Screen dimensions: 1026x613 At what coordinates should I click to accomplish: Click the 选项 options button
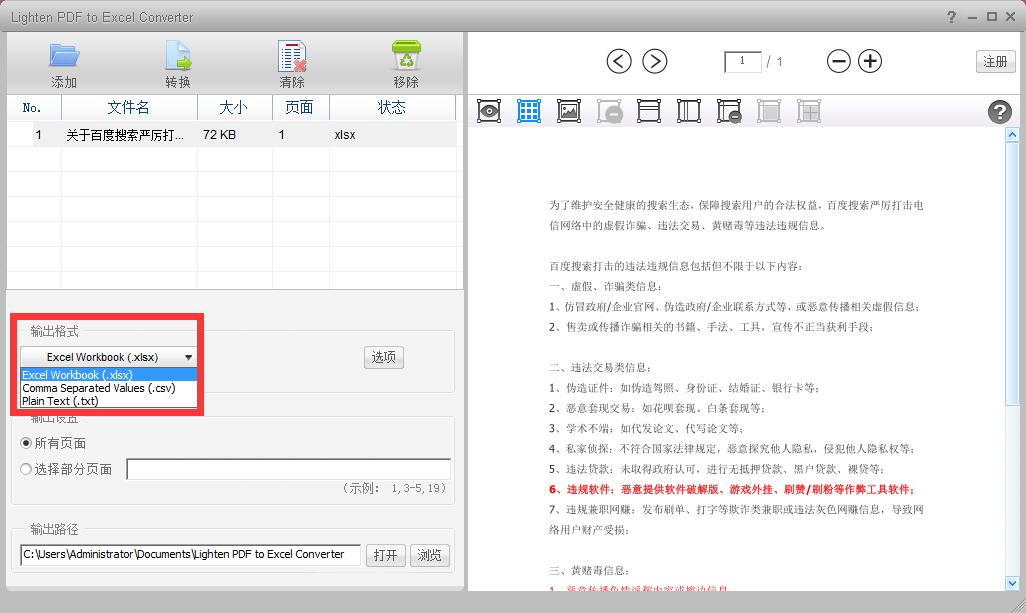[383, 357]
